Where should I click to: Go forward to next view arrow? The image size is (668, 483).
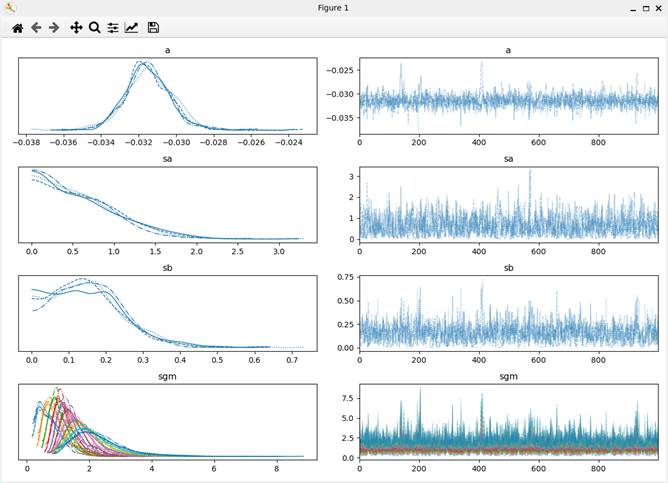[x=54, y=28]
